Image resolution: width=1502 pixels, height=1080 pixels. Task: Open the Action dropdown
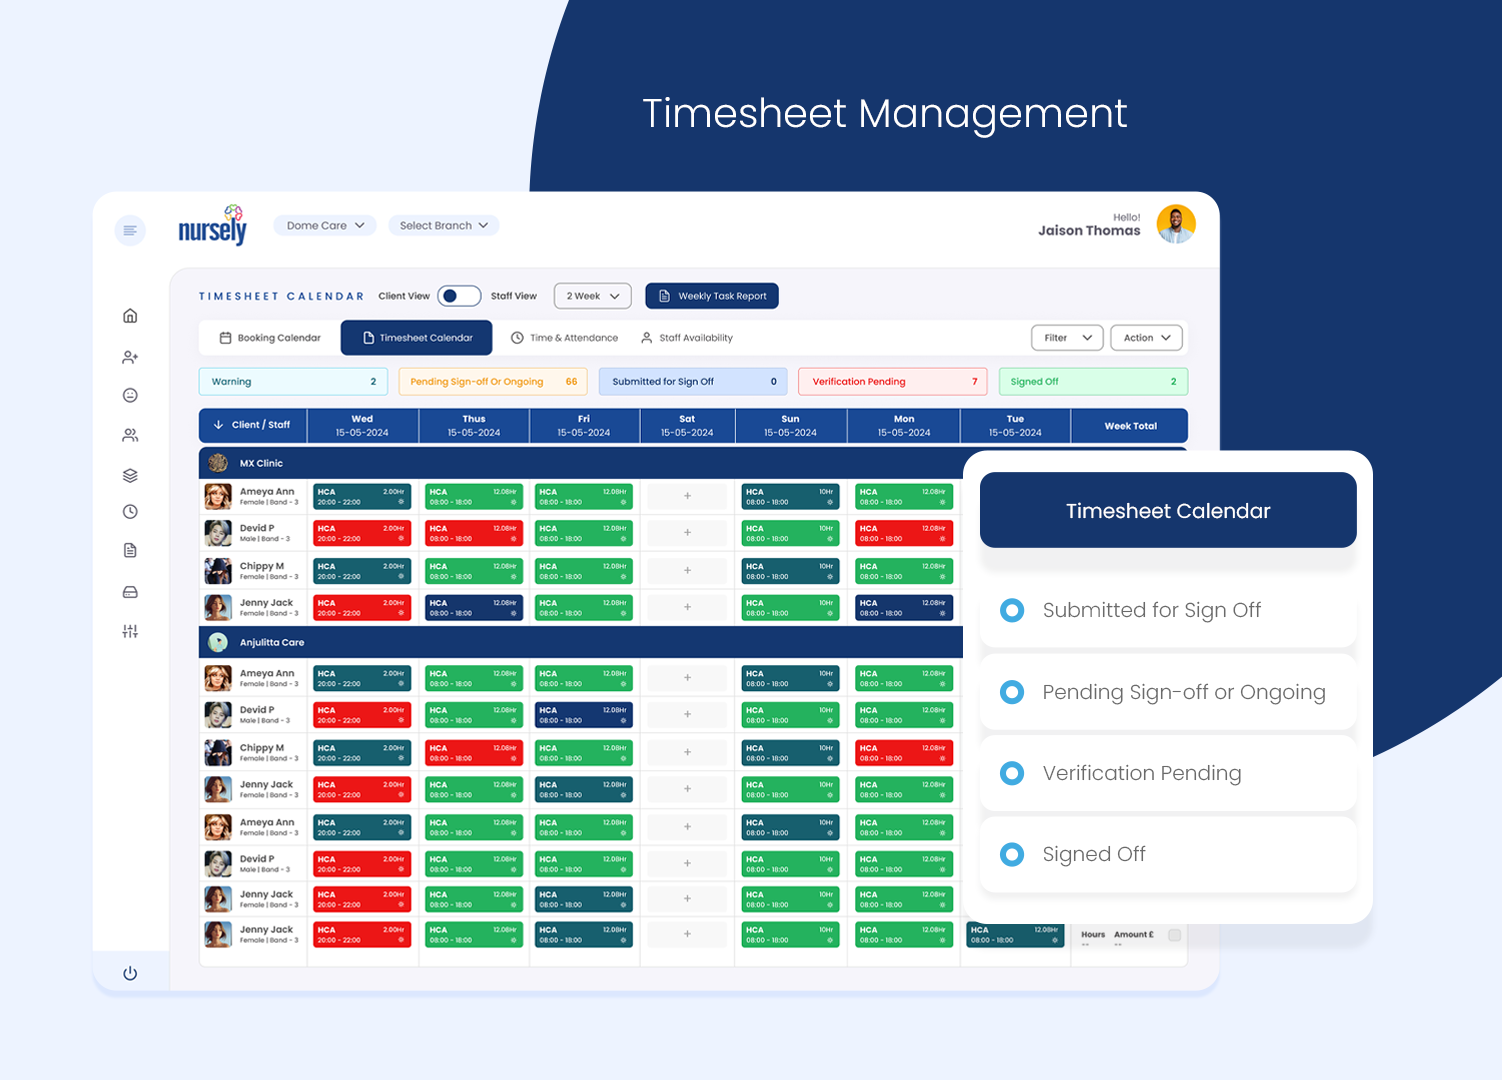[1146, 338]
